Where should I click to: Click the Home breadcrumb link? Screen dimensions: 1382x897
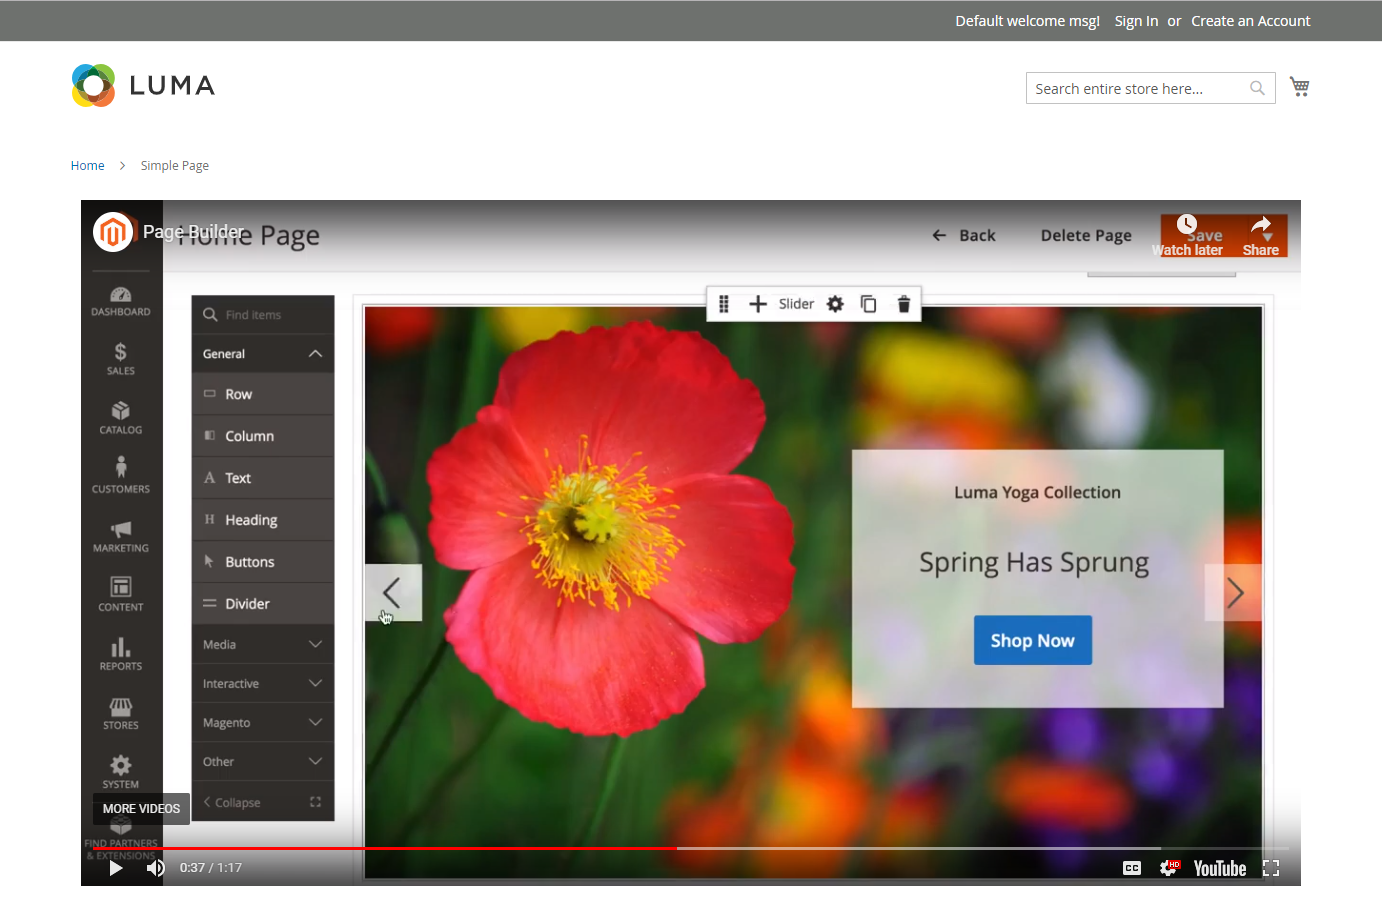[x=87, y=166]
